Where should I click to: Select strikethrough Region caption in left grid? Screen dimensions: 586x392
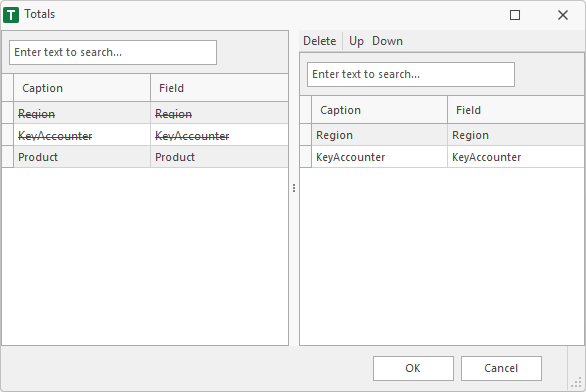pos(82,113)
